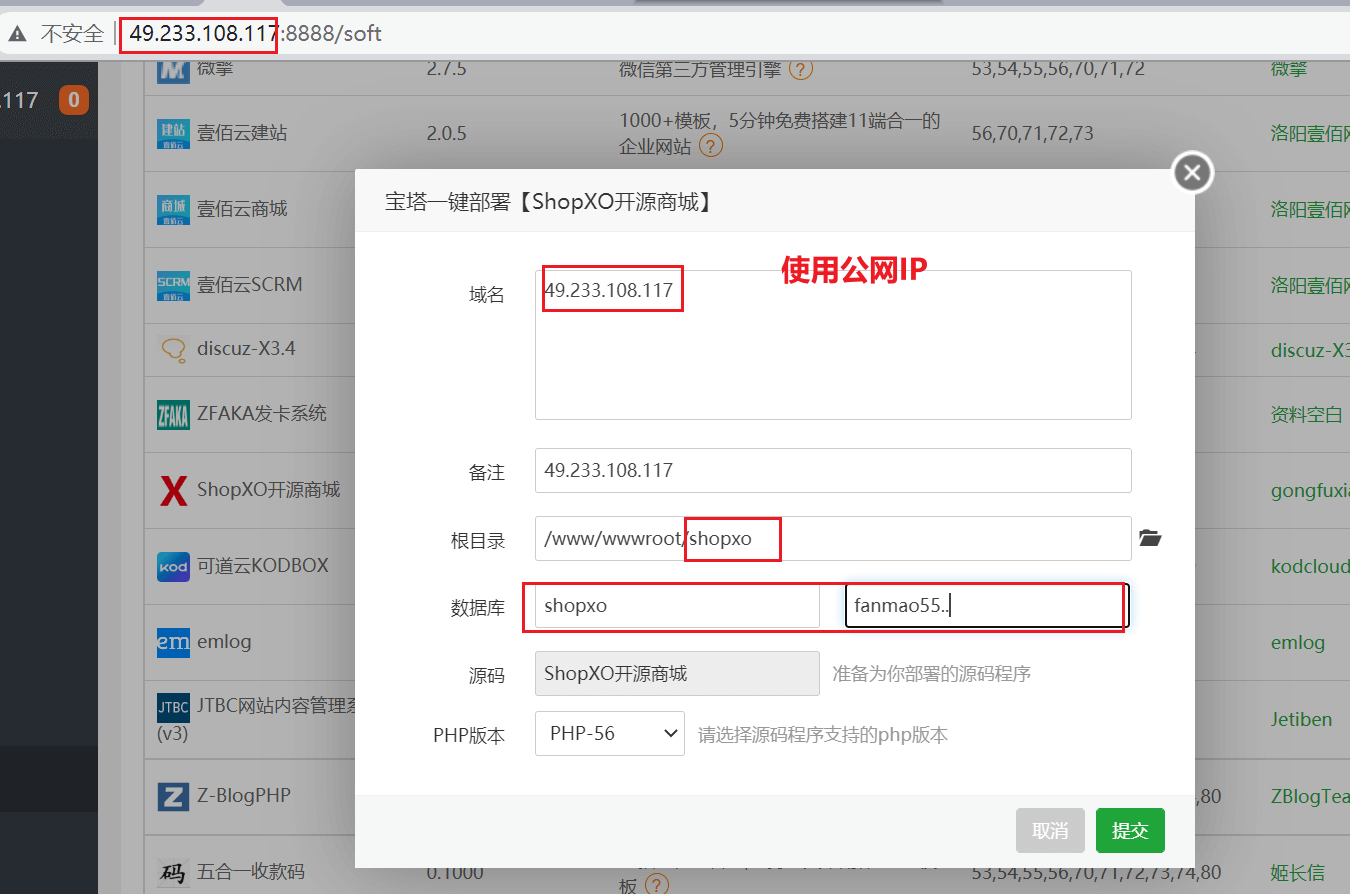Open the 资料空白 provider link
1350x894 pixels.
1307,414
